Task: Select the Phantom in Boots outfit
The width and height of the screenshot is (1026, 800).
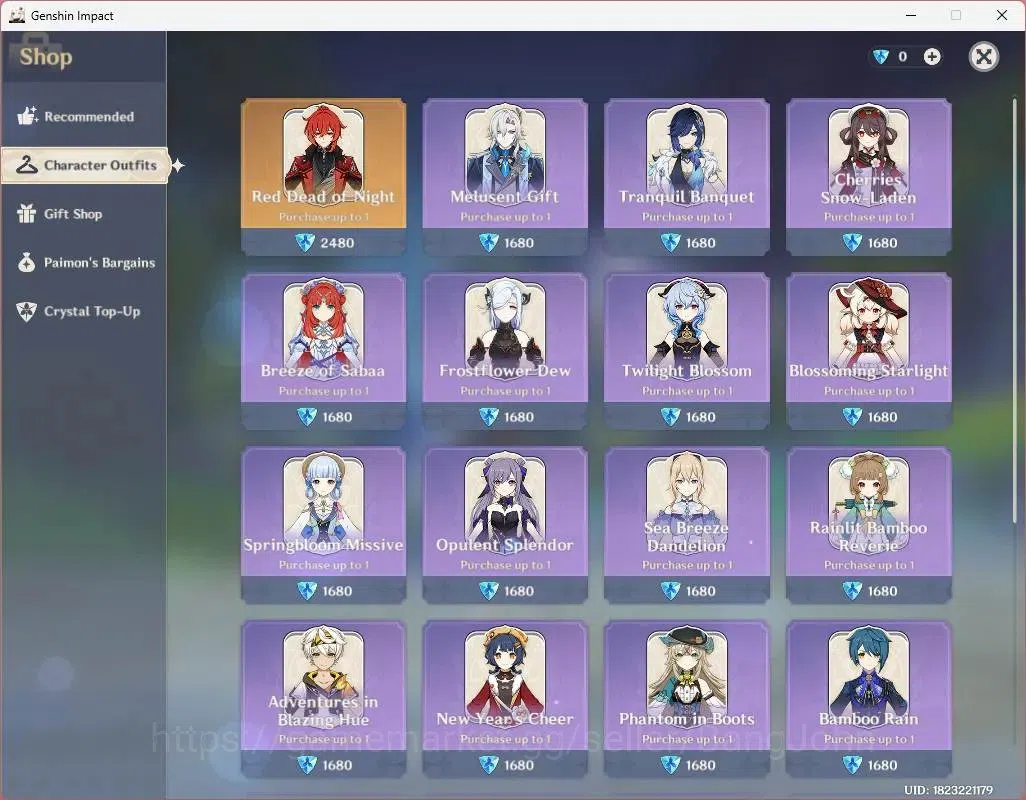Action: pyautogui.click(x=686, y=699)
